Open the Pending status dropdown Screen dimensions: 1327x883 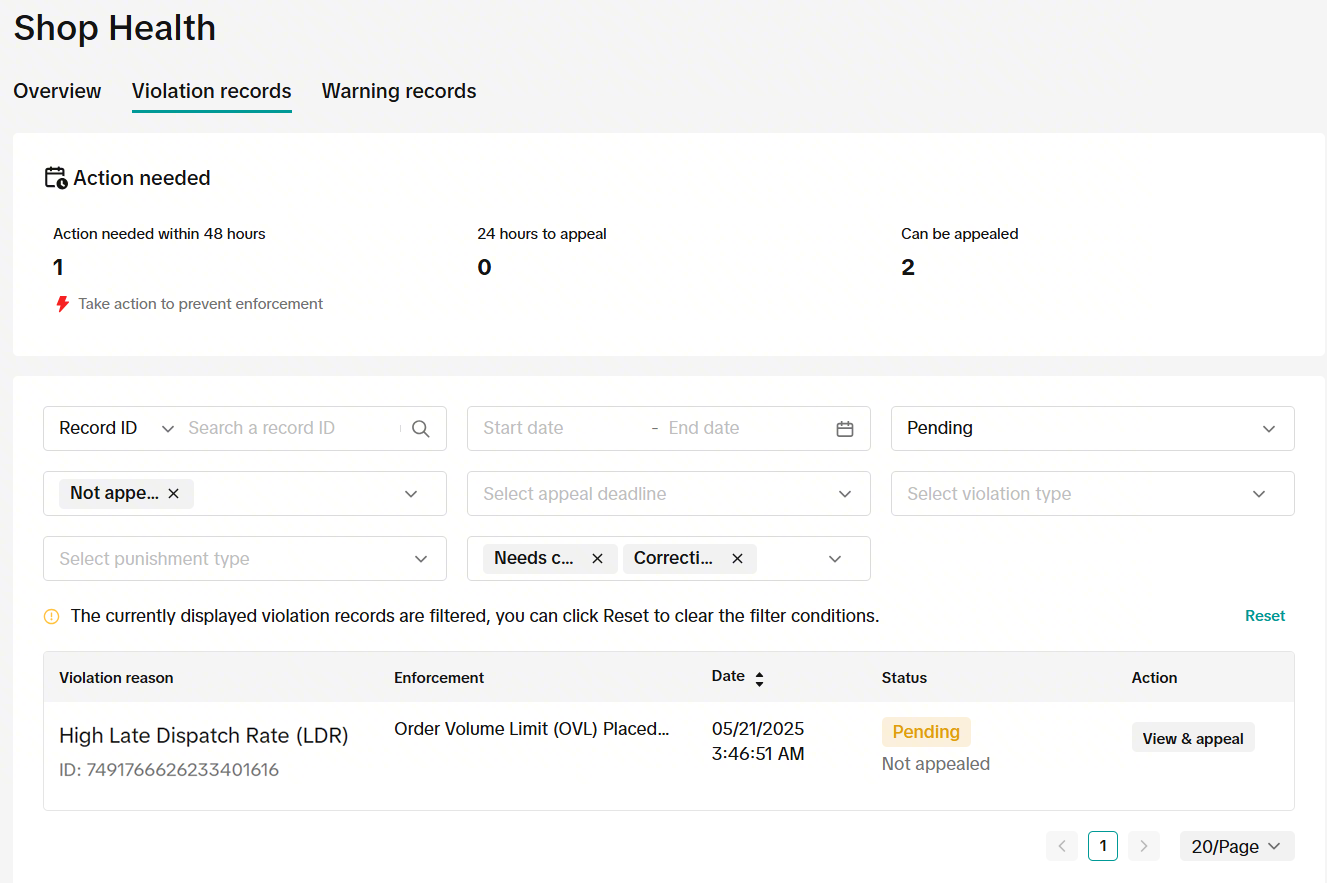1092,429
